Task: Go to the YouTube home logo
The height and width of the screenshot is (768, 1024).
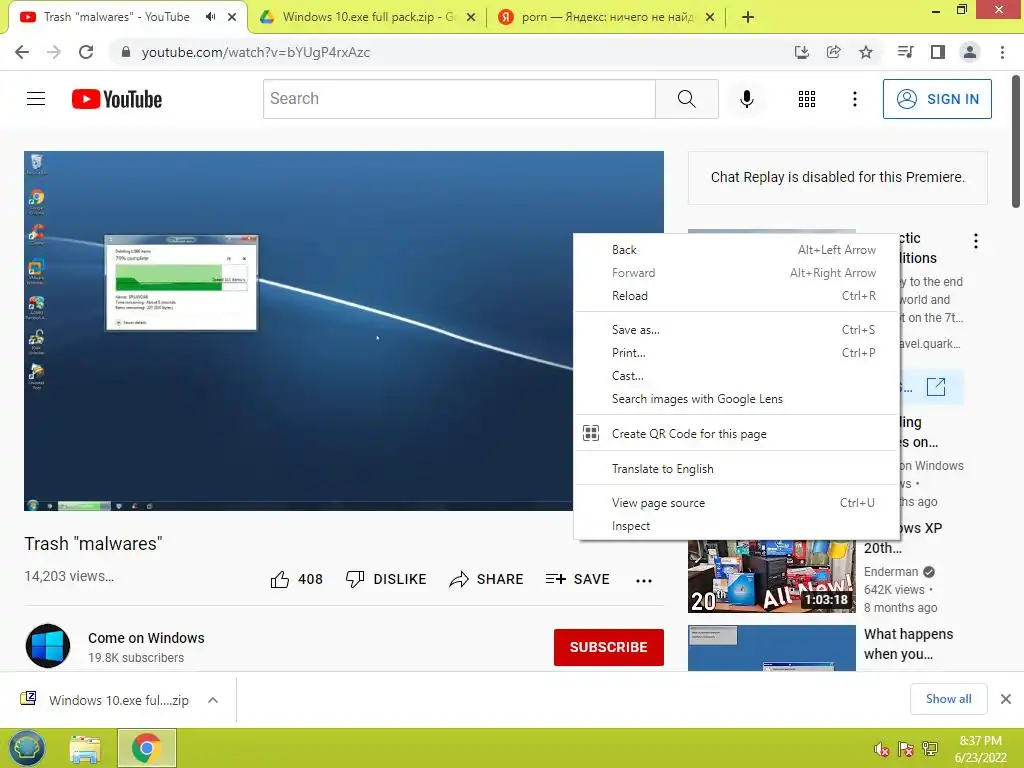Action: click(x=117, y=99)
